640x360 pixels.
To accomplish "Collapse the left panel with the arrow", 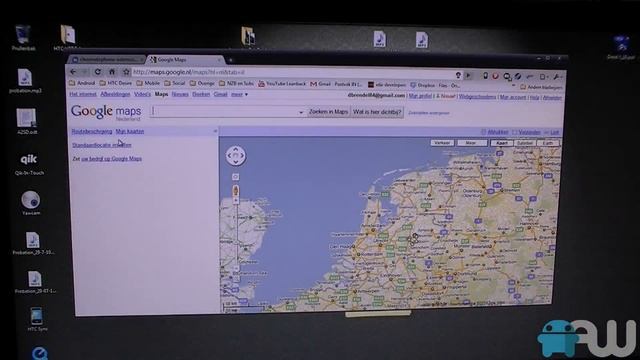I will pyautogui.click(x=215, y=131).
